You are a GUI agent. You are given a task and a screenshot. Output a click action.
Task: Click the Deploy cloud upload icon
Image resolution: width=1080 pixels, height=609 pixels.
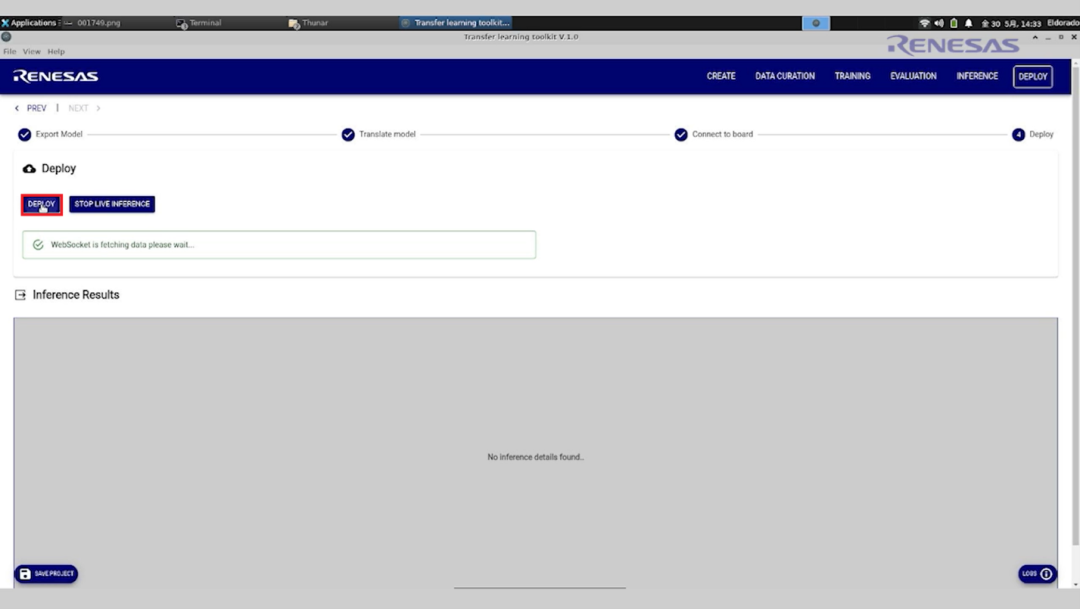(x=29, y=169)
